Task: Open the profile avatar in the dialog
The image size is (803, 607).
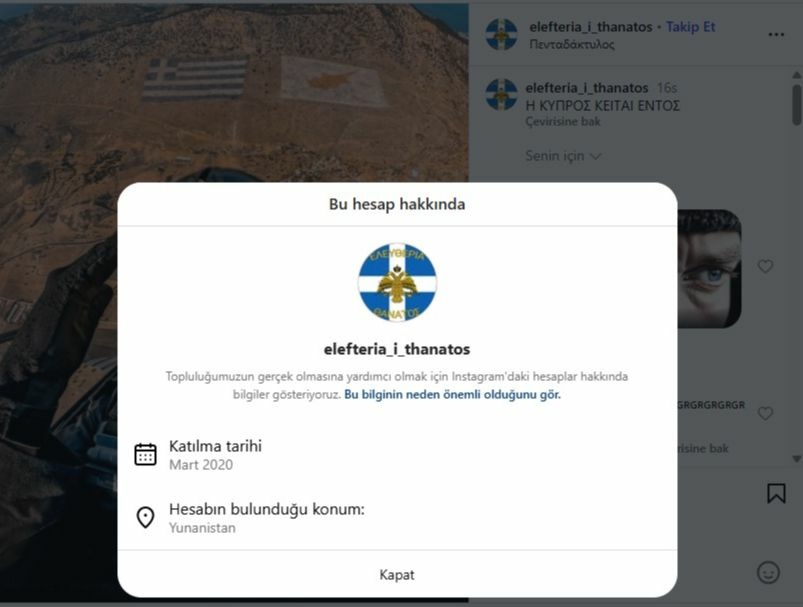Action: (397, 282)
